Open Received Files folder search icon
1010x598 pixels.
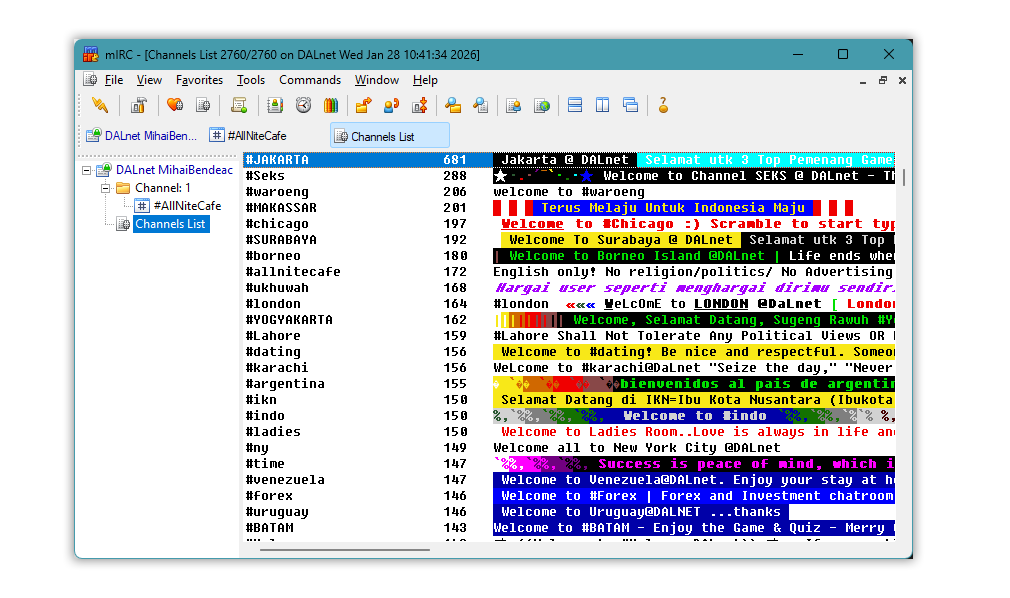pos(453,105)
